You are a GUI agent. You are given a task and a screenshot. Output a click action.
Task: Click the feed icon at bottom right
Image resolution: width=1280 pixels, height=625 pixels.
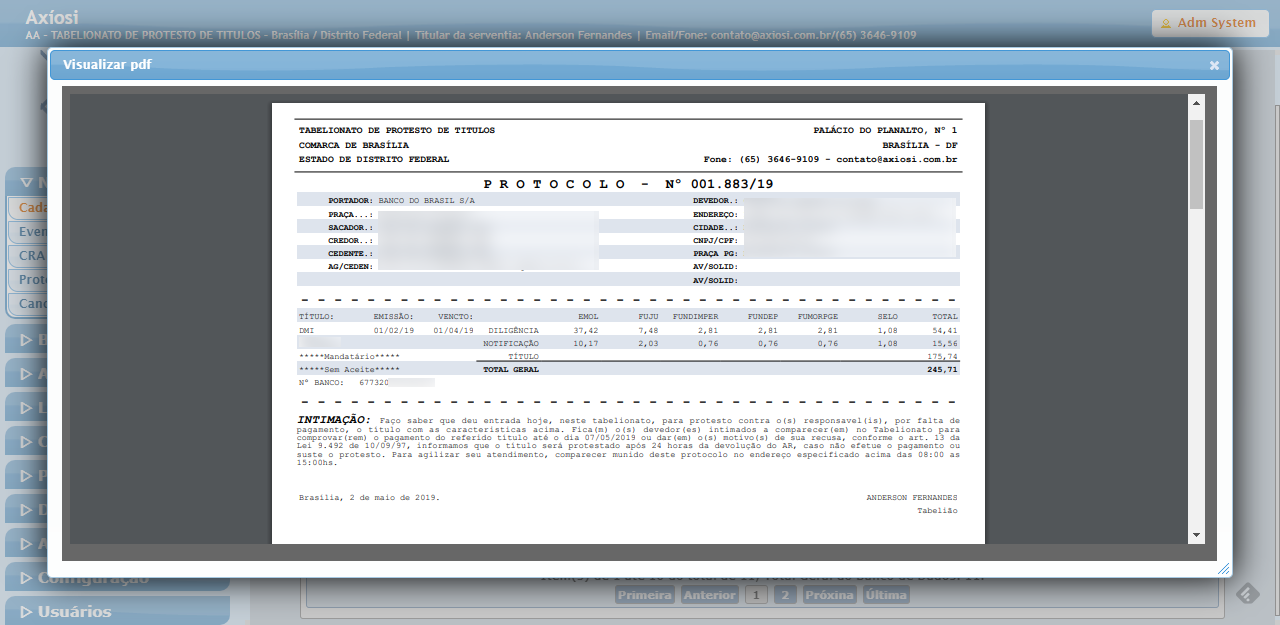tap(1247, 594)
